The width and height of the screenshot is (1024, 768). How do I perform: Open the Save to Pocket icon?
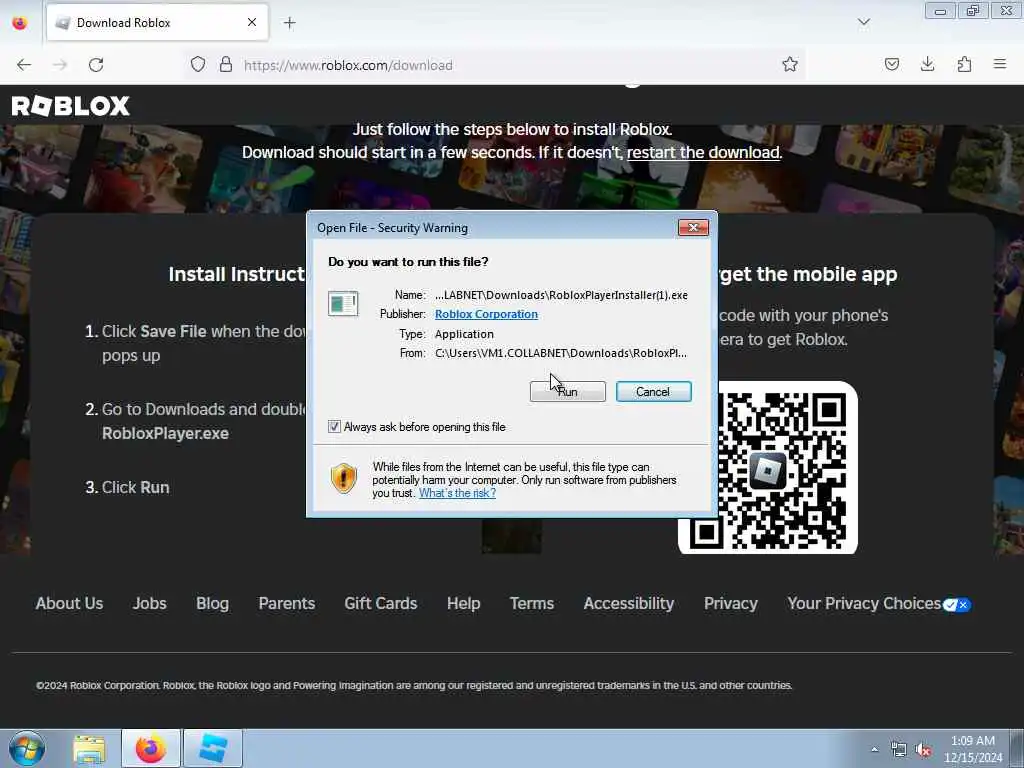891,65
